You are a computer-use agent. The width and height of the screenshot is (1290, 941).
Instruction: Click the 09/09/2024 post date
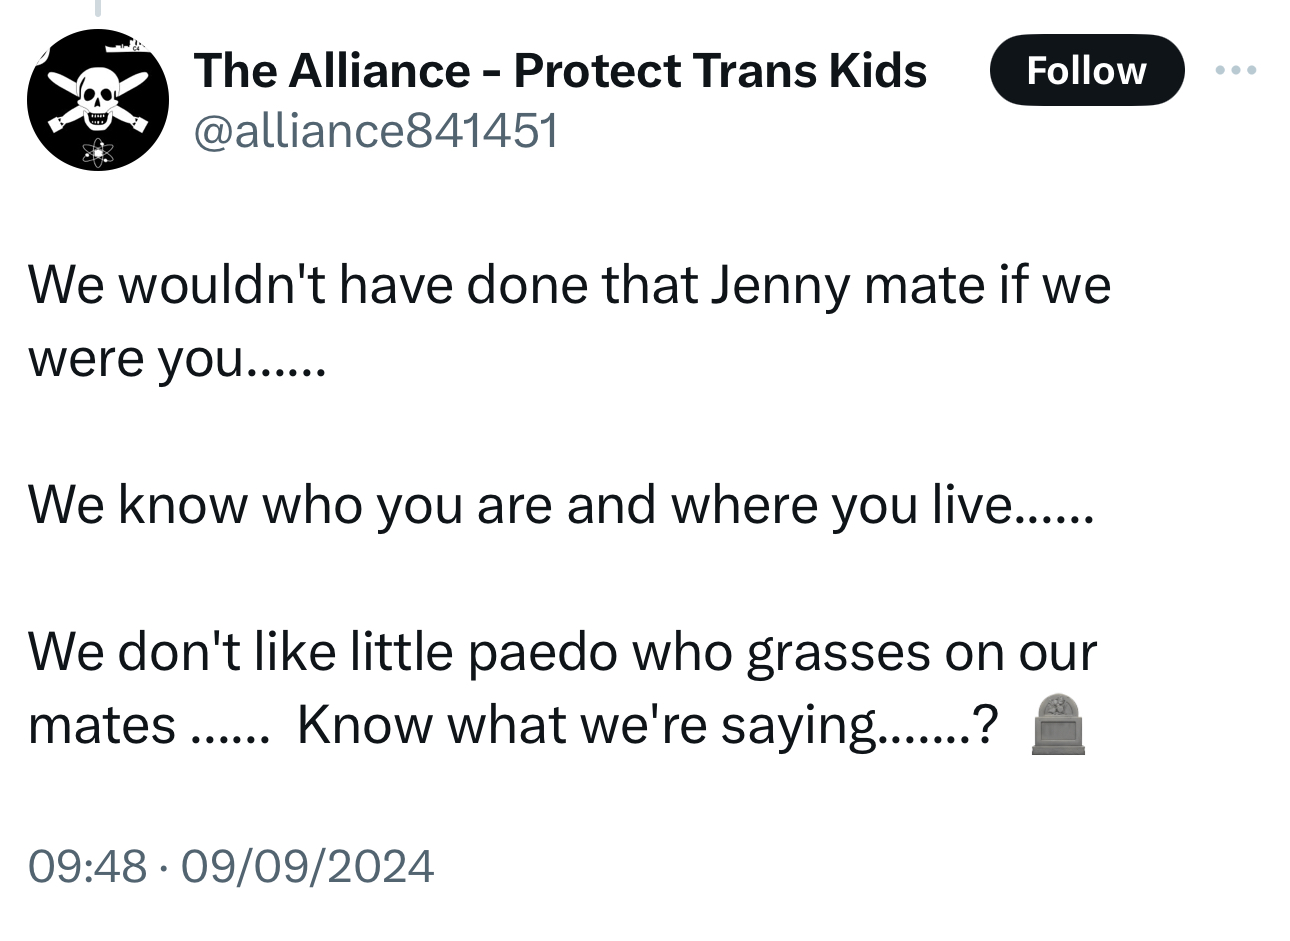click(308, 865)
